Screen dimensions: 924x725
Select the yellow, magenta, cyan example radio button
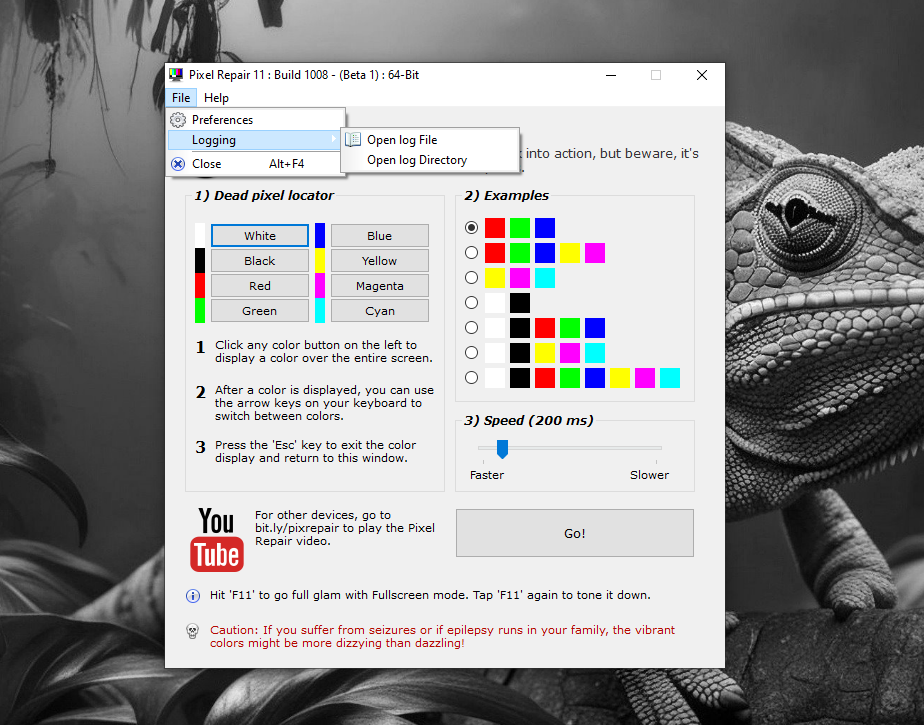coord(472,278)
